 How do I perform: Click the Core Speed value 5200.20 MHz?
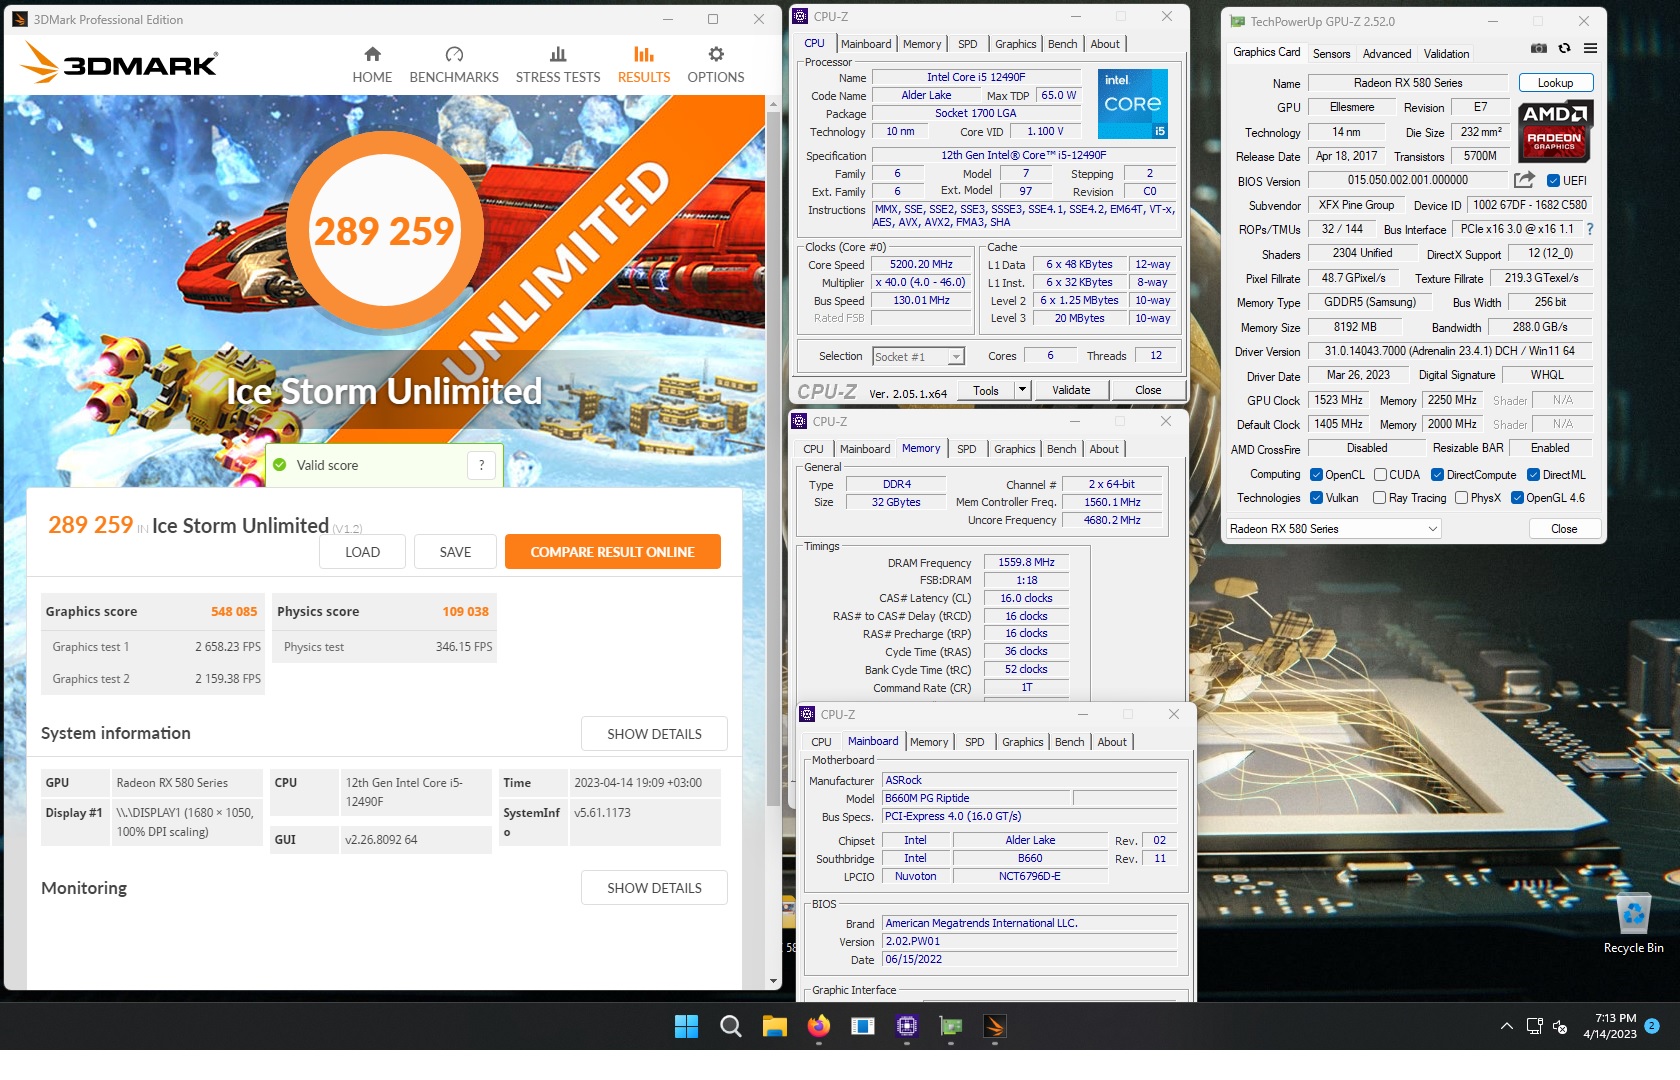click(x=921, y=265)
